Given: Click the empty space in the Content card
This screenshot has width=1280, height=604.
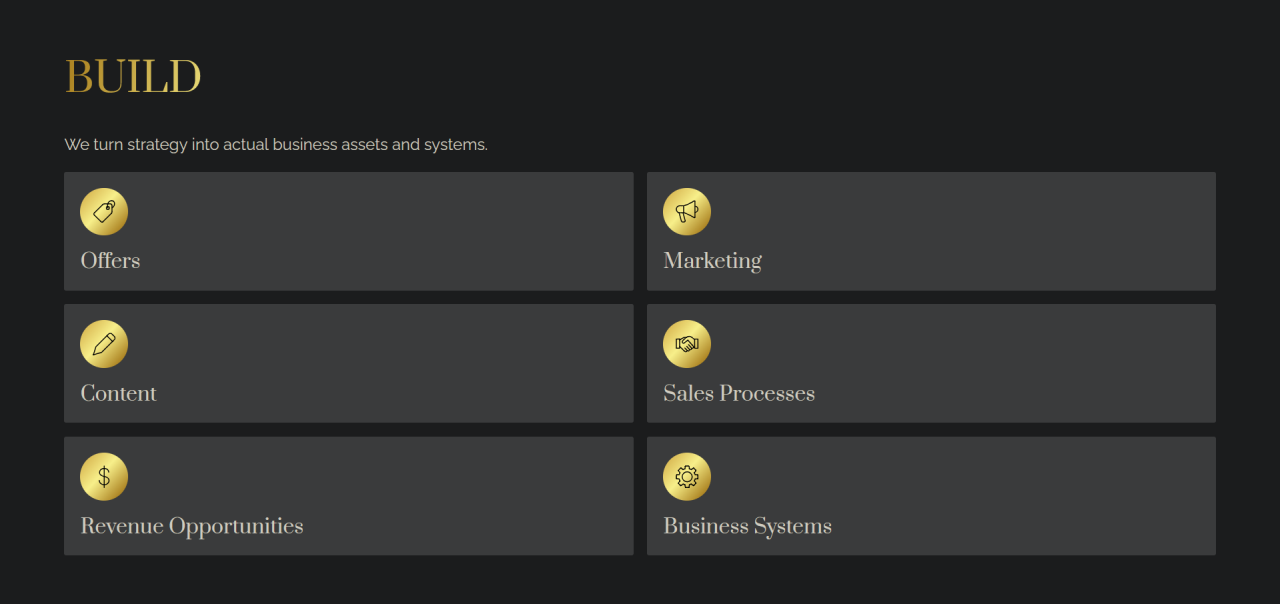Looking at the screenshot, I should 400,363.
